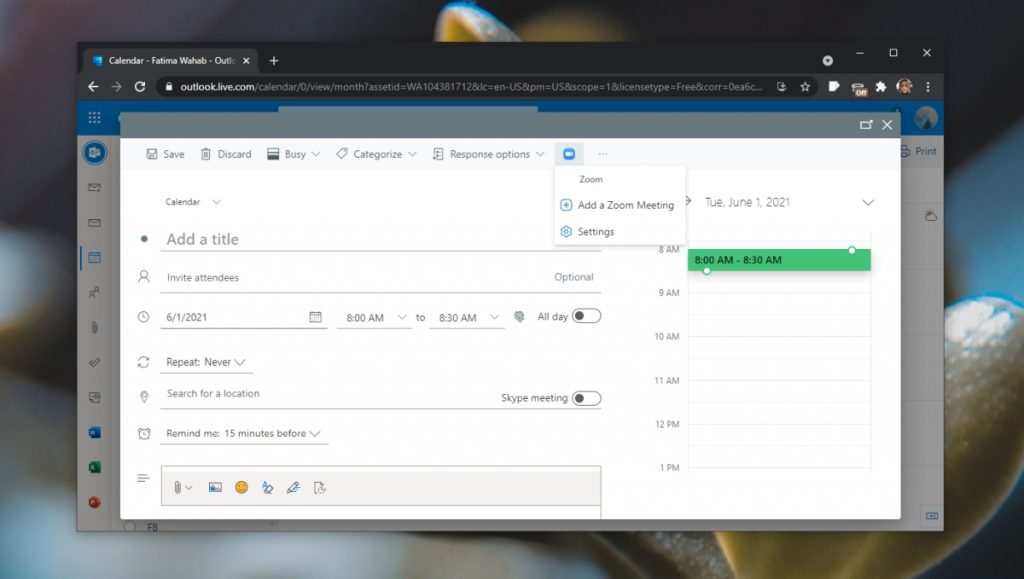Click the Add a title field
The width and height of the screenshot is (1024, 579).
pyautogui.click(x=380, y=239)
